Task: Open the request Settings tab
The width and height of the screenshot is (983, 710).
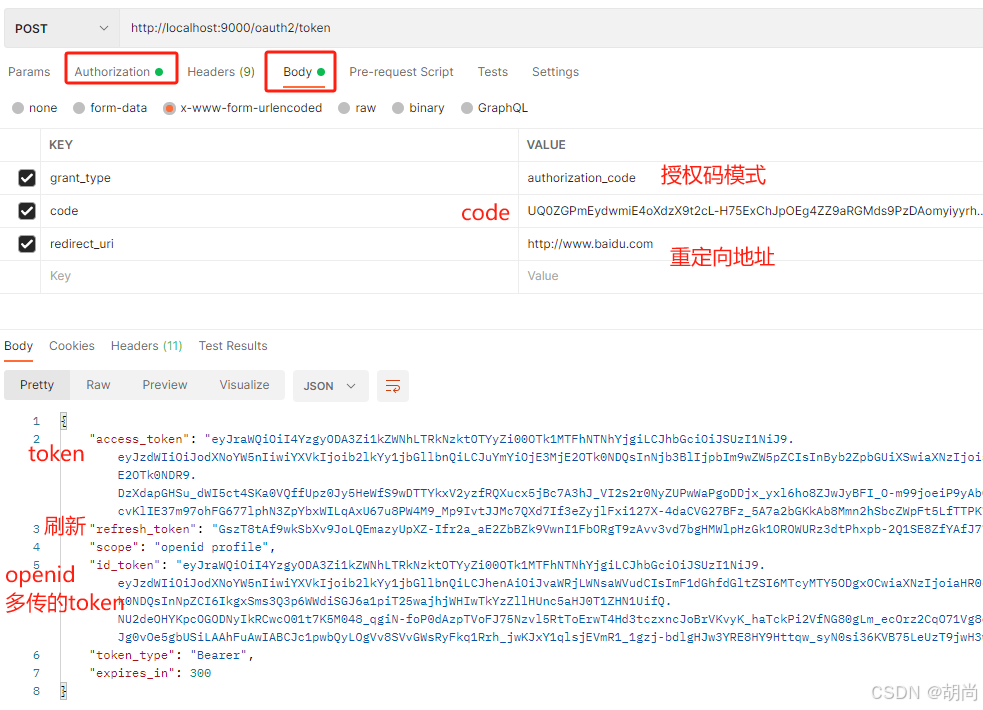Action: point(555,71)
